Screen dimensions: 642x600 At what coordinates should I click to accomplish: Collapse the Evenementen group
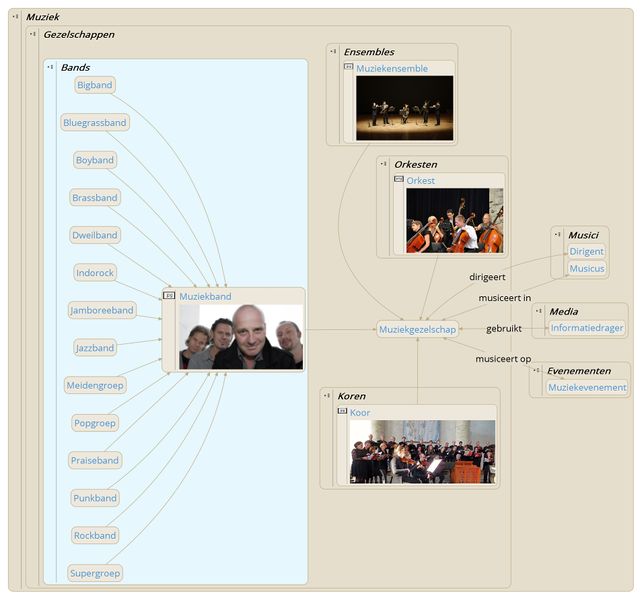[x=537, y=370]
